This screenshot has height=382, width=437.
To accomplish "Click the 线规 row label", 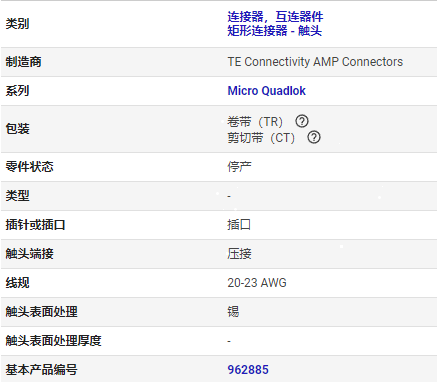I will point(17,283).
